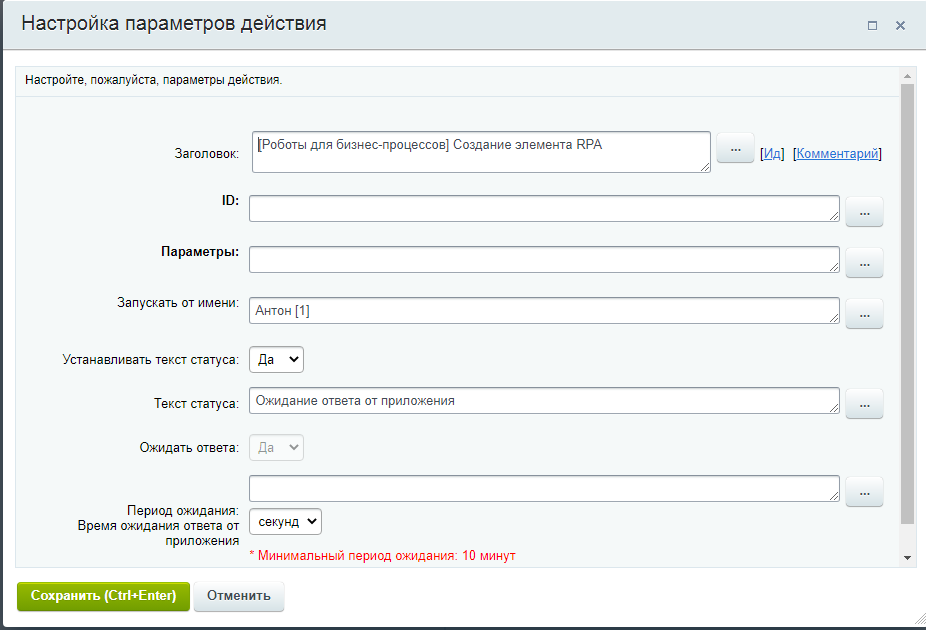Click into the ID input field
This screenshot has width=926, height=630.
coord(544,208)
